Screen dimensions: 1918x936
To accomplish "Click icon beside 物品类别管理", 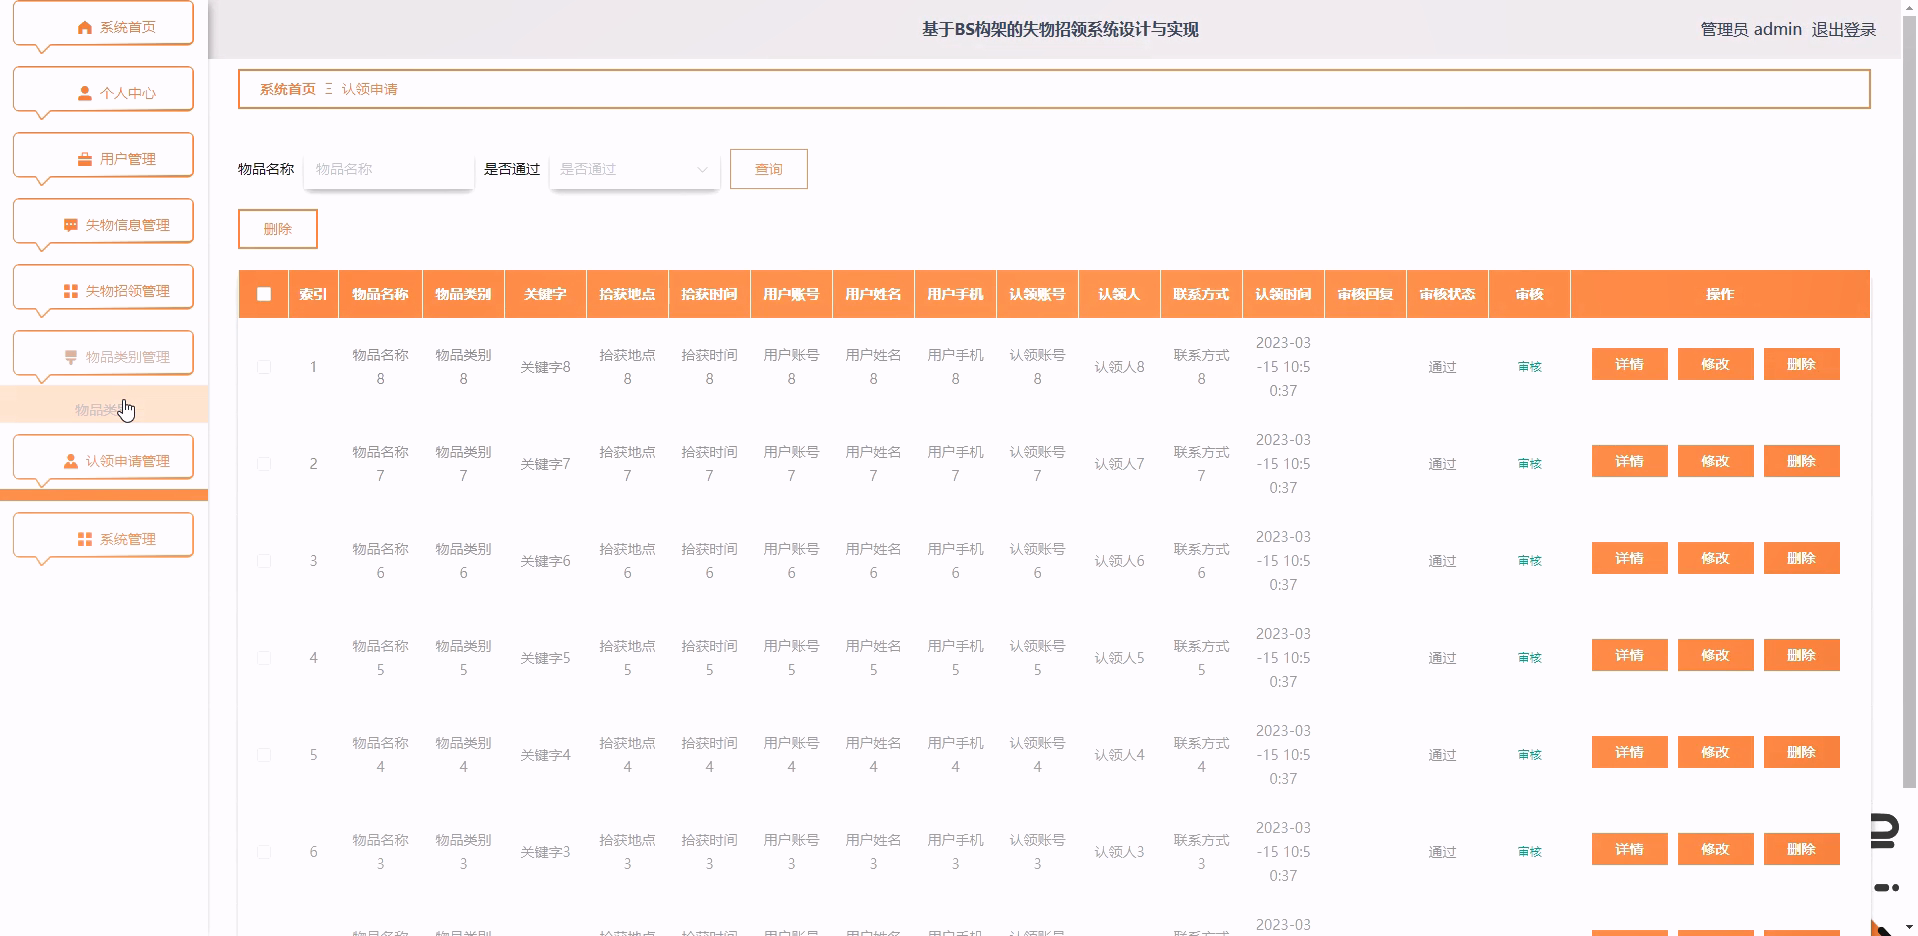I will 71,357.
